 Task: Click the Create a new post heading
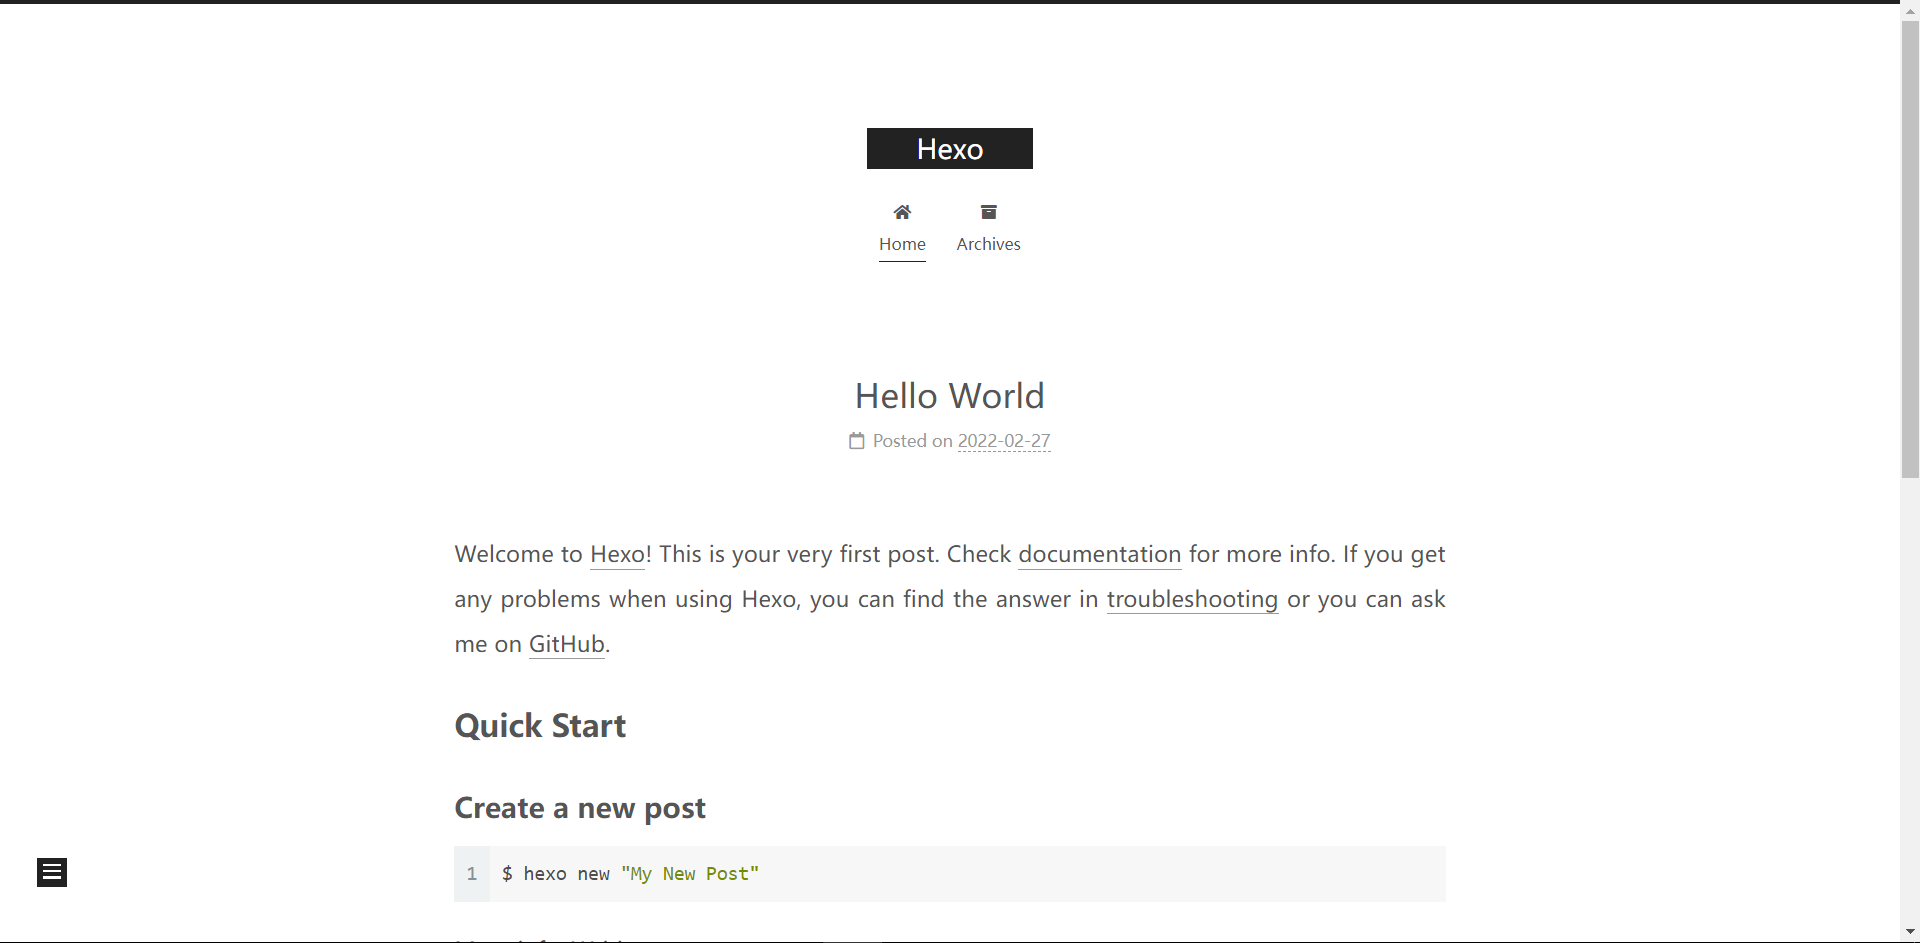[580, 808]
